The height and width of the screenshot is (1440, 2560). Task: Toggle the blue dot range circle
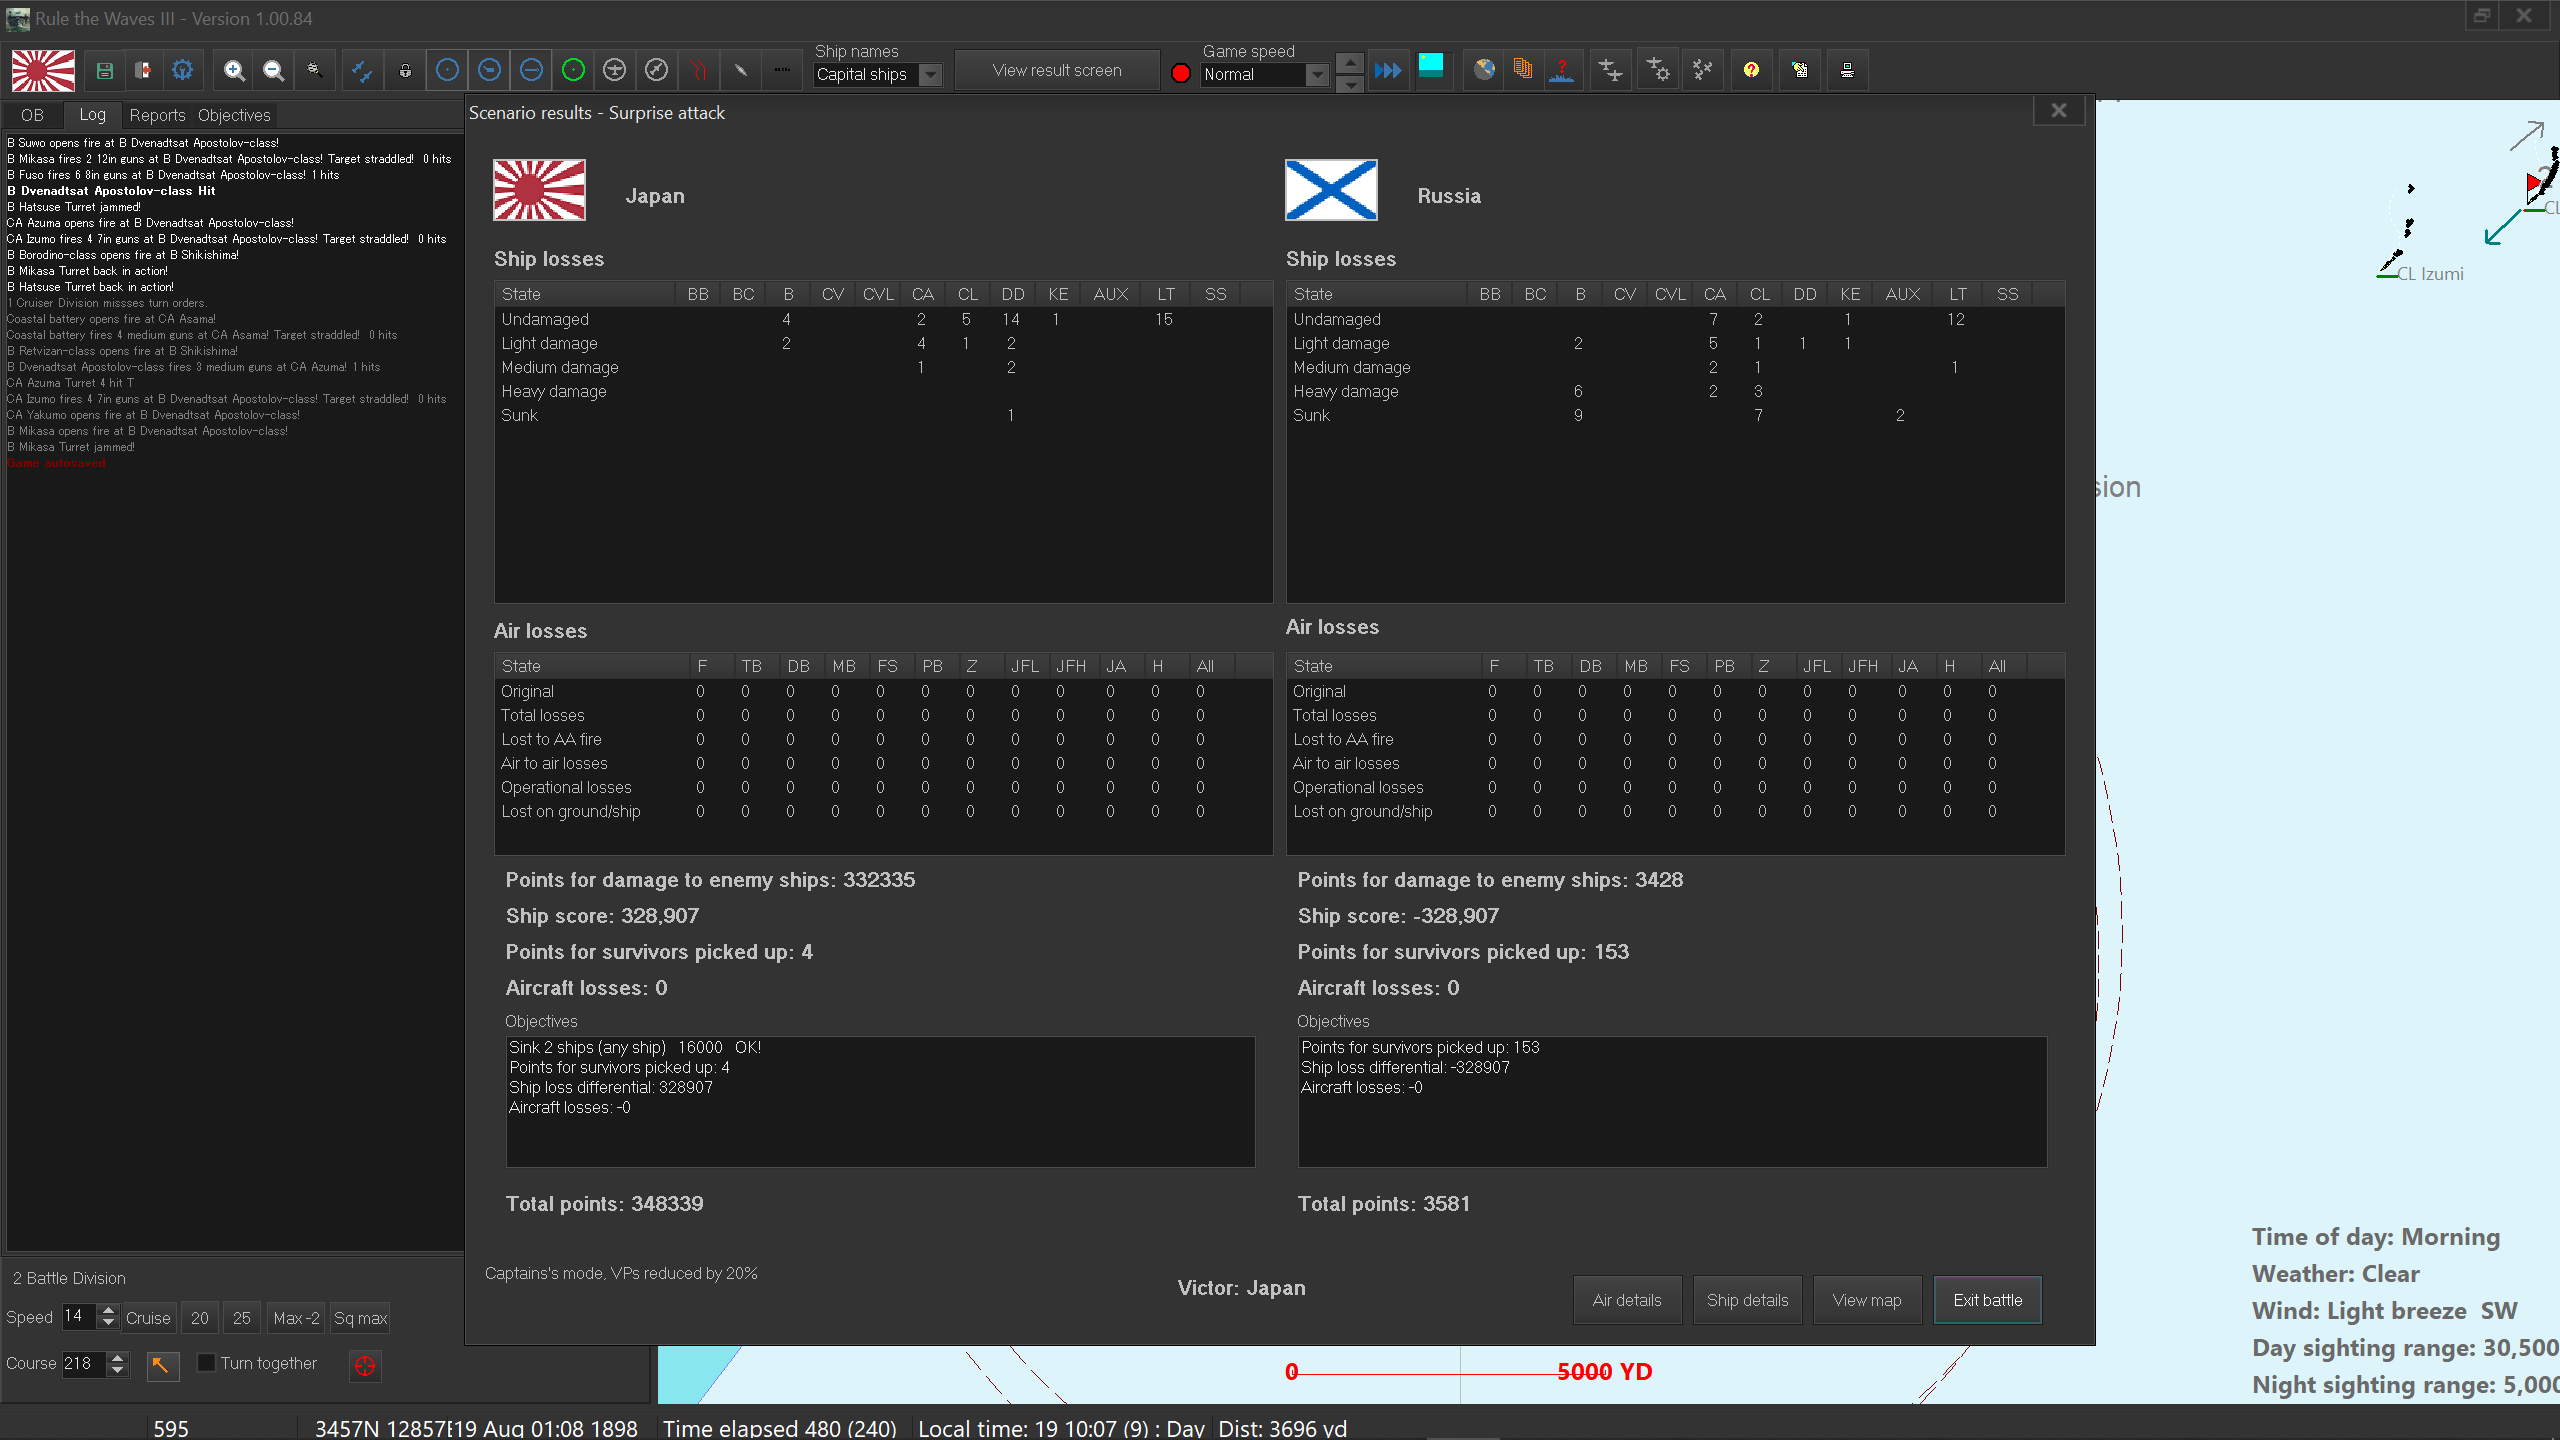click(x=447, y=70)
